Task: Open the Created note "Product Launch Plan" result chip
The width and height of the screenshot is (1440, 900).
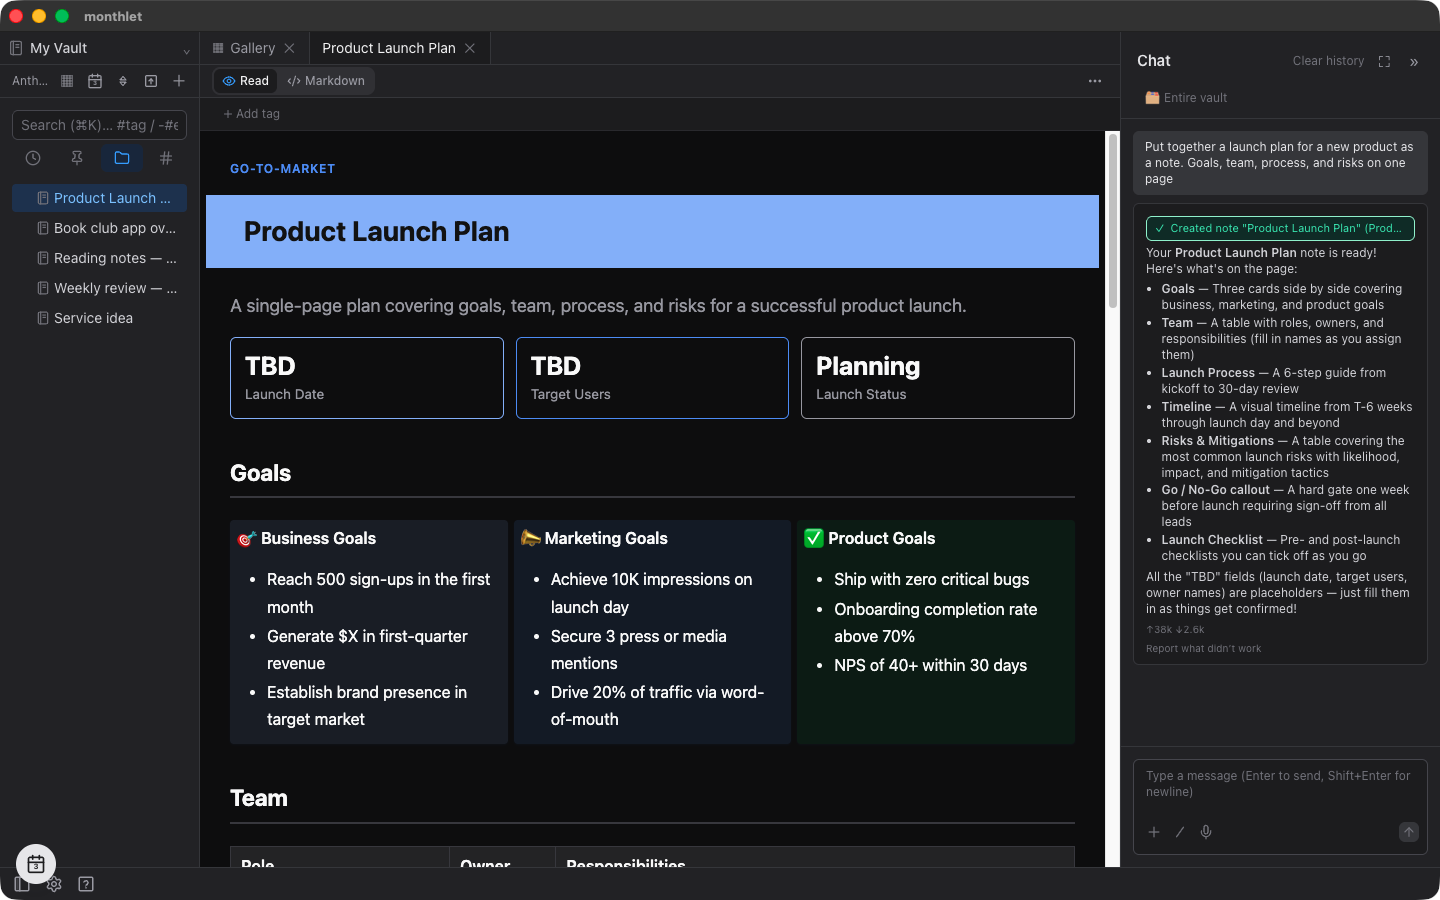Action: [x=1280, y=228]
